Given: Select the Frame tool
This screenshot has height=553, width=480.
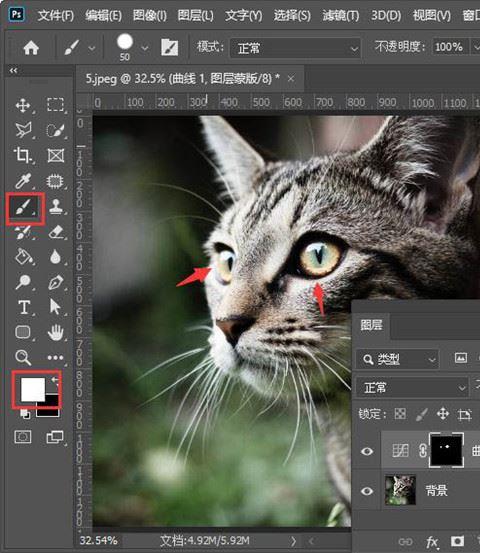Looking at the screenshot, I should point(55,155).
